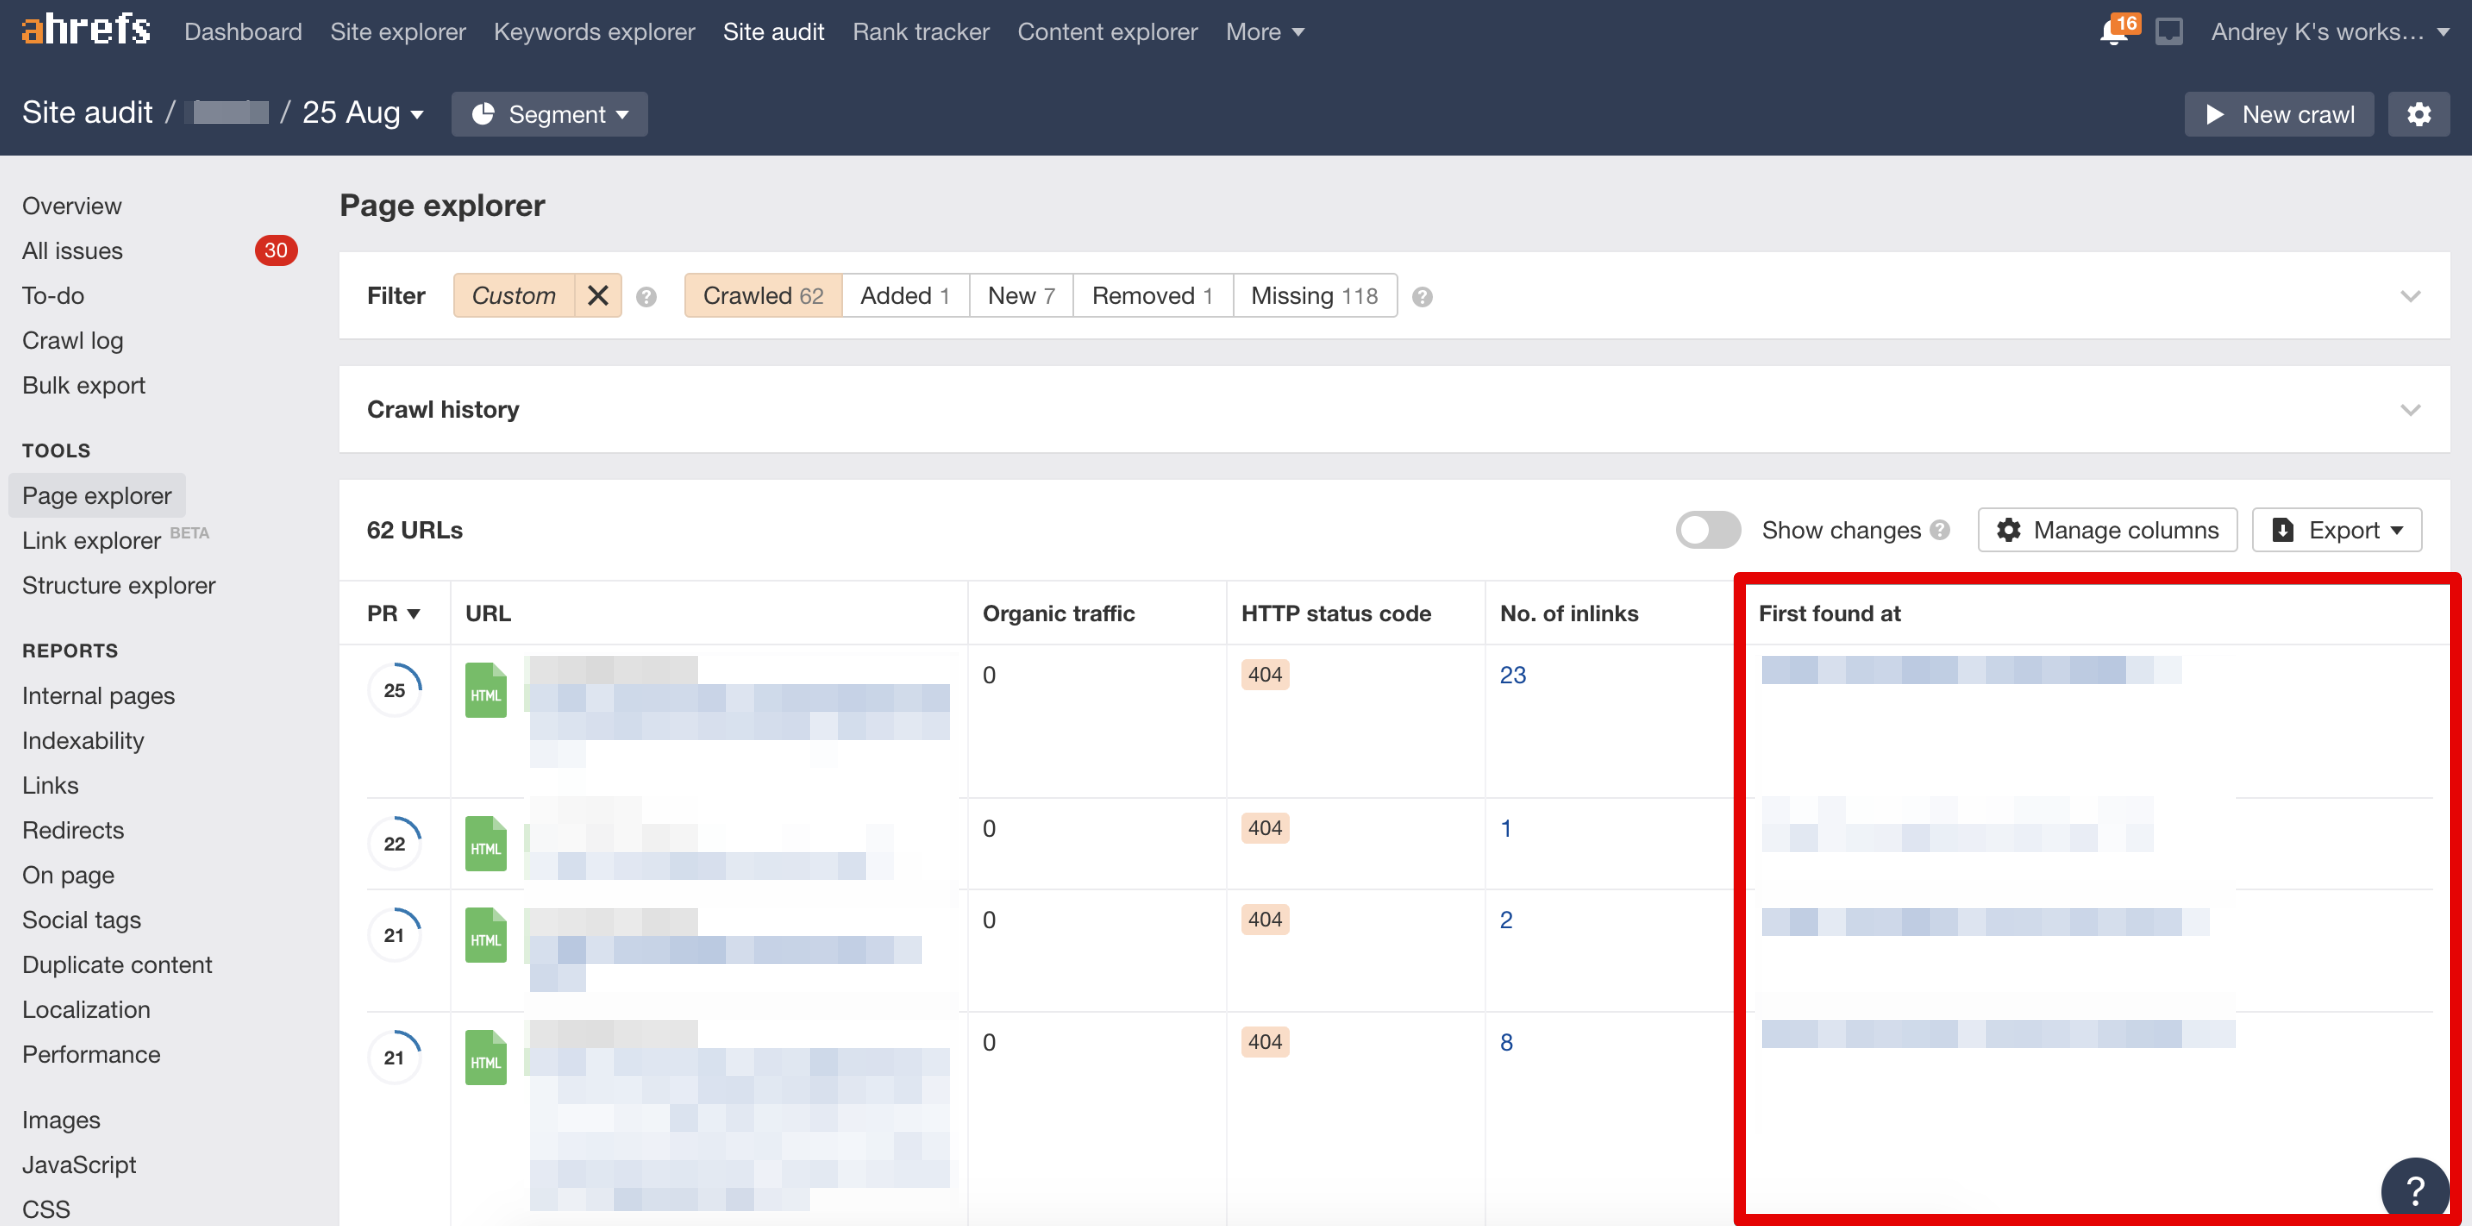Open the workspace account dropdown

pos(2330,32)
